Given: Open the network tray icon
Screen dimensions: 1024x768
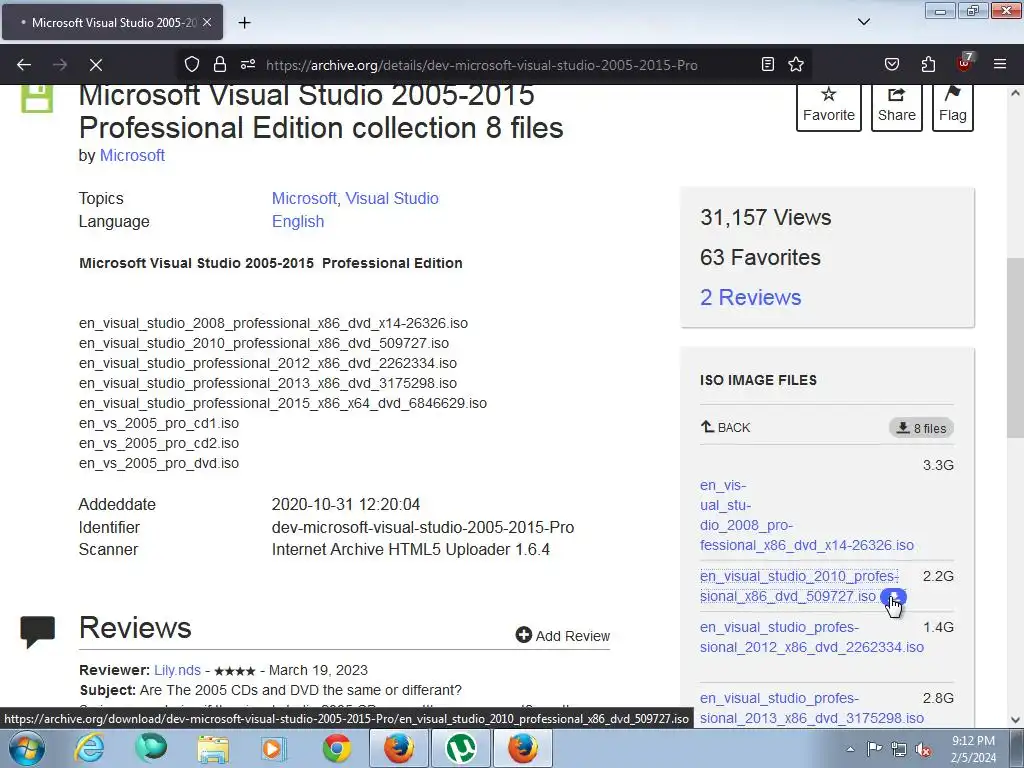Looking at the screenshot, I should [x=899, y=749].
